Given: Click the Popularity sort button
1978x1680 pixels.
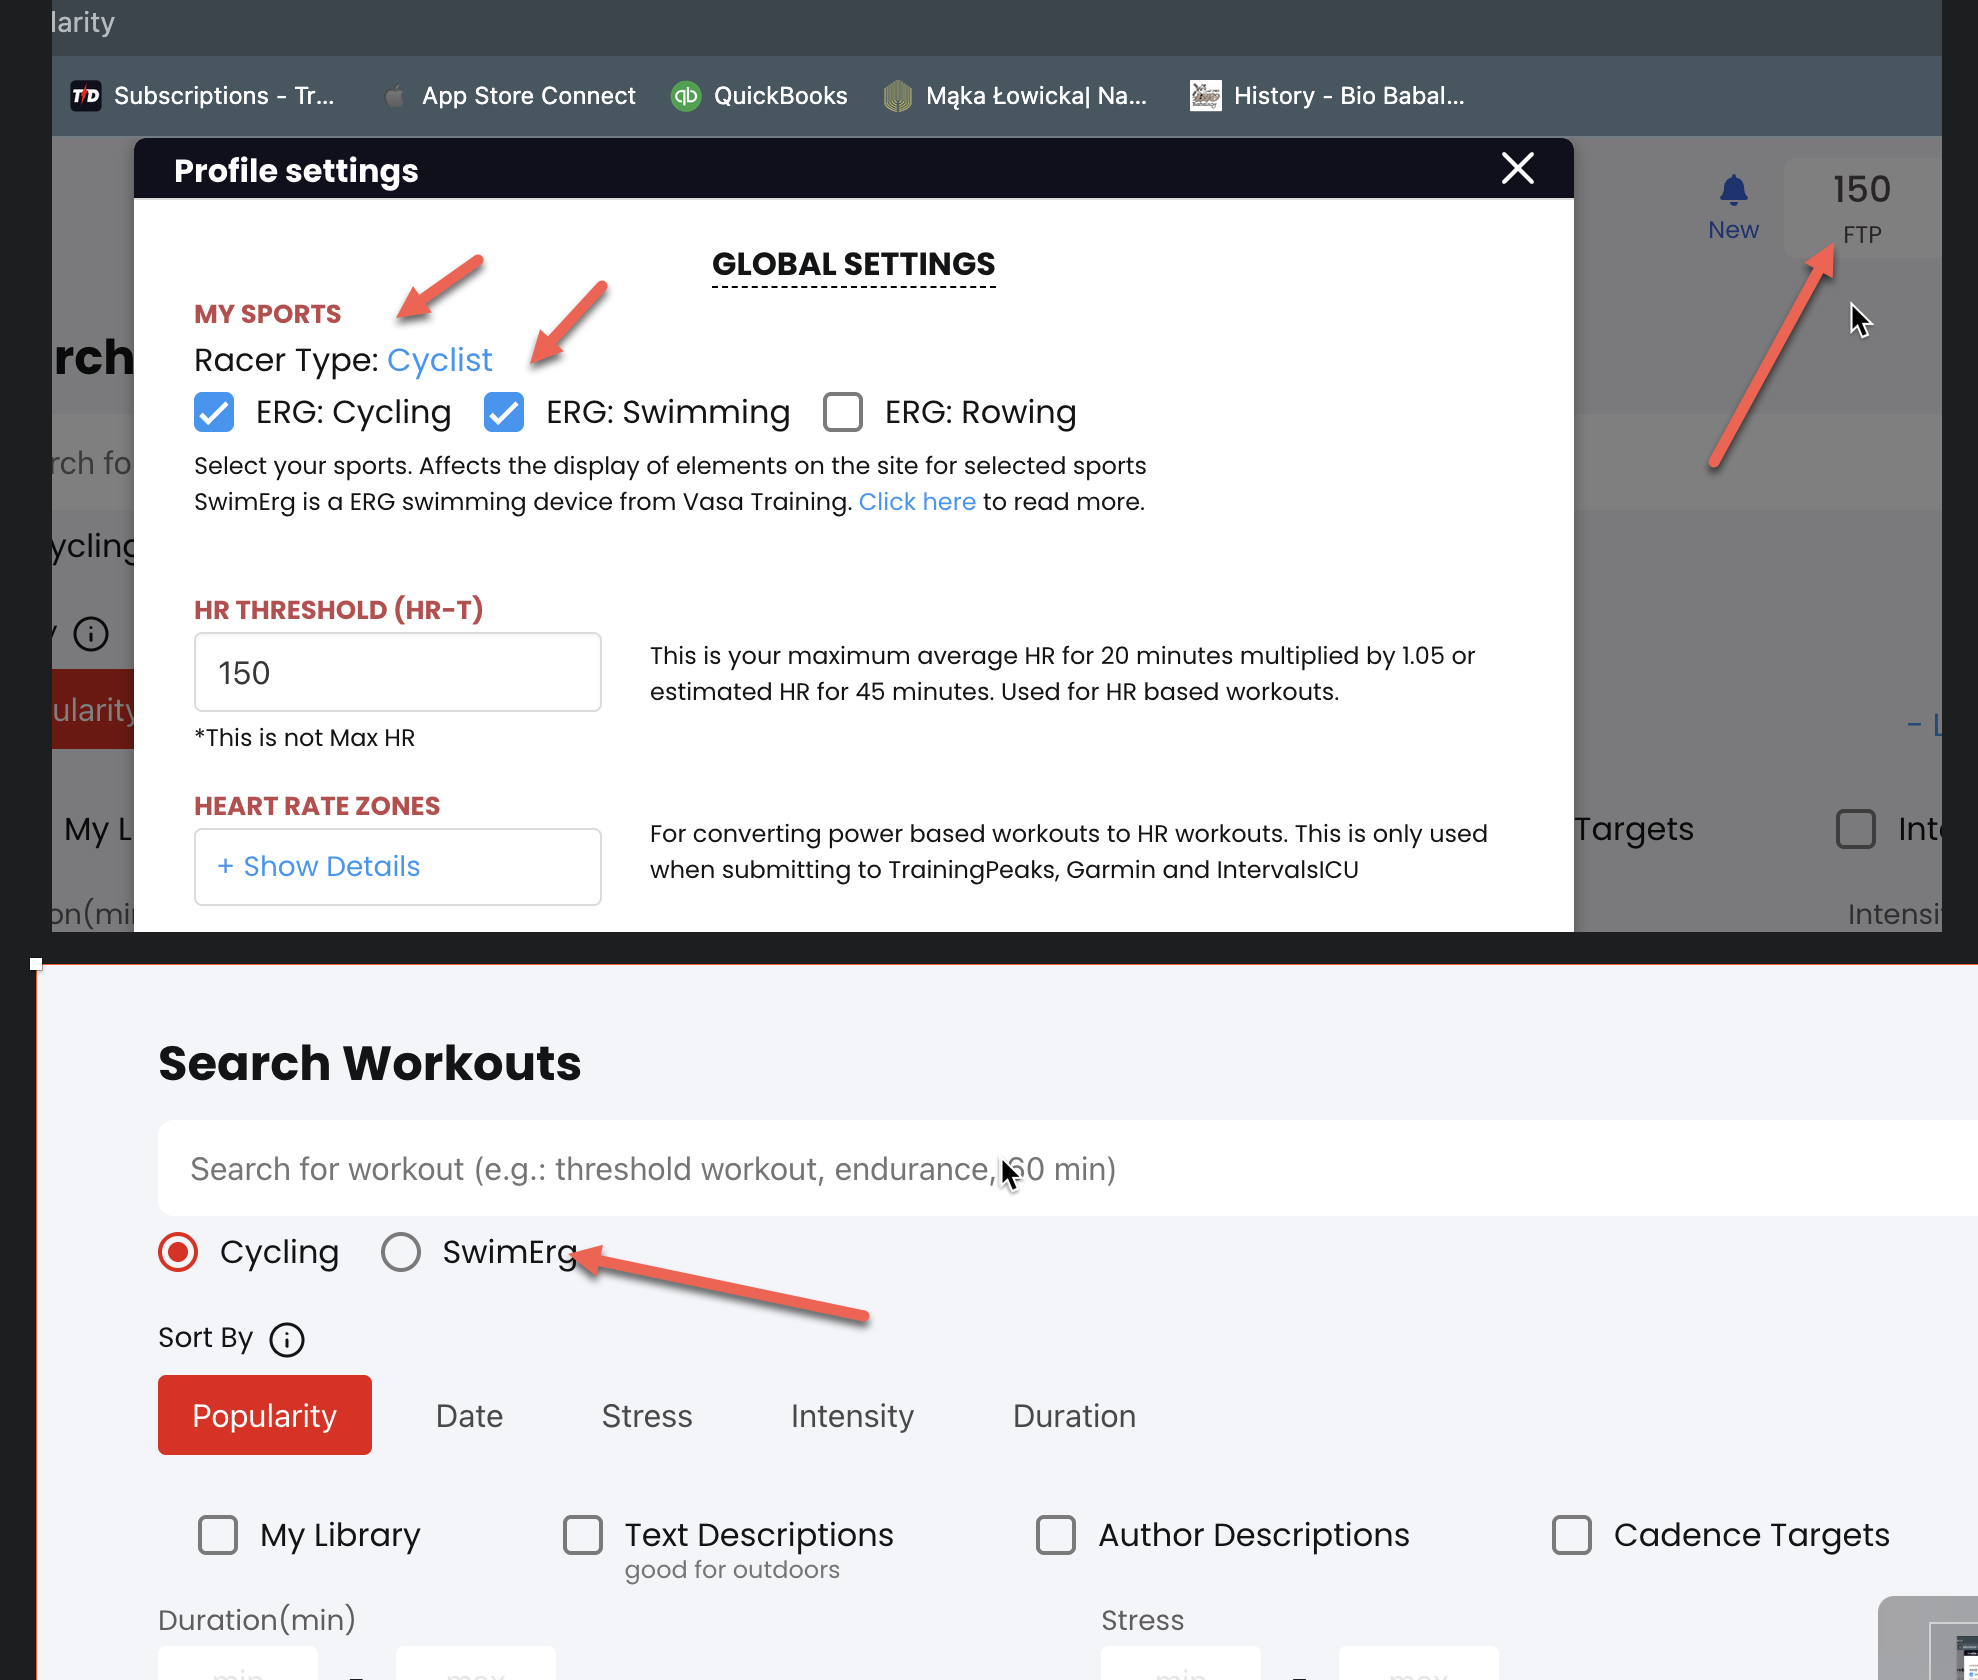Looking at the screenshot, I should [x=265, y=1416].
